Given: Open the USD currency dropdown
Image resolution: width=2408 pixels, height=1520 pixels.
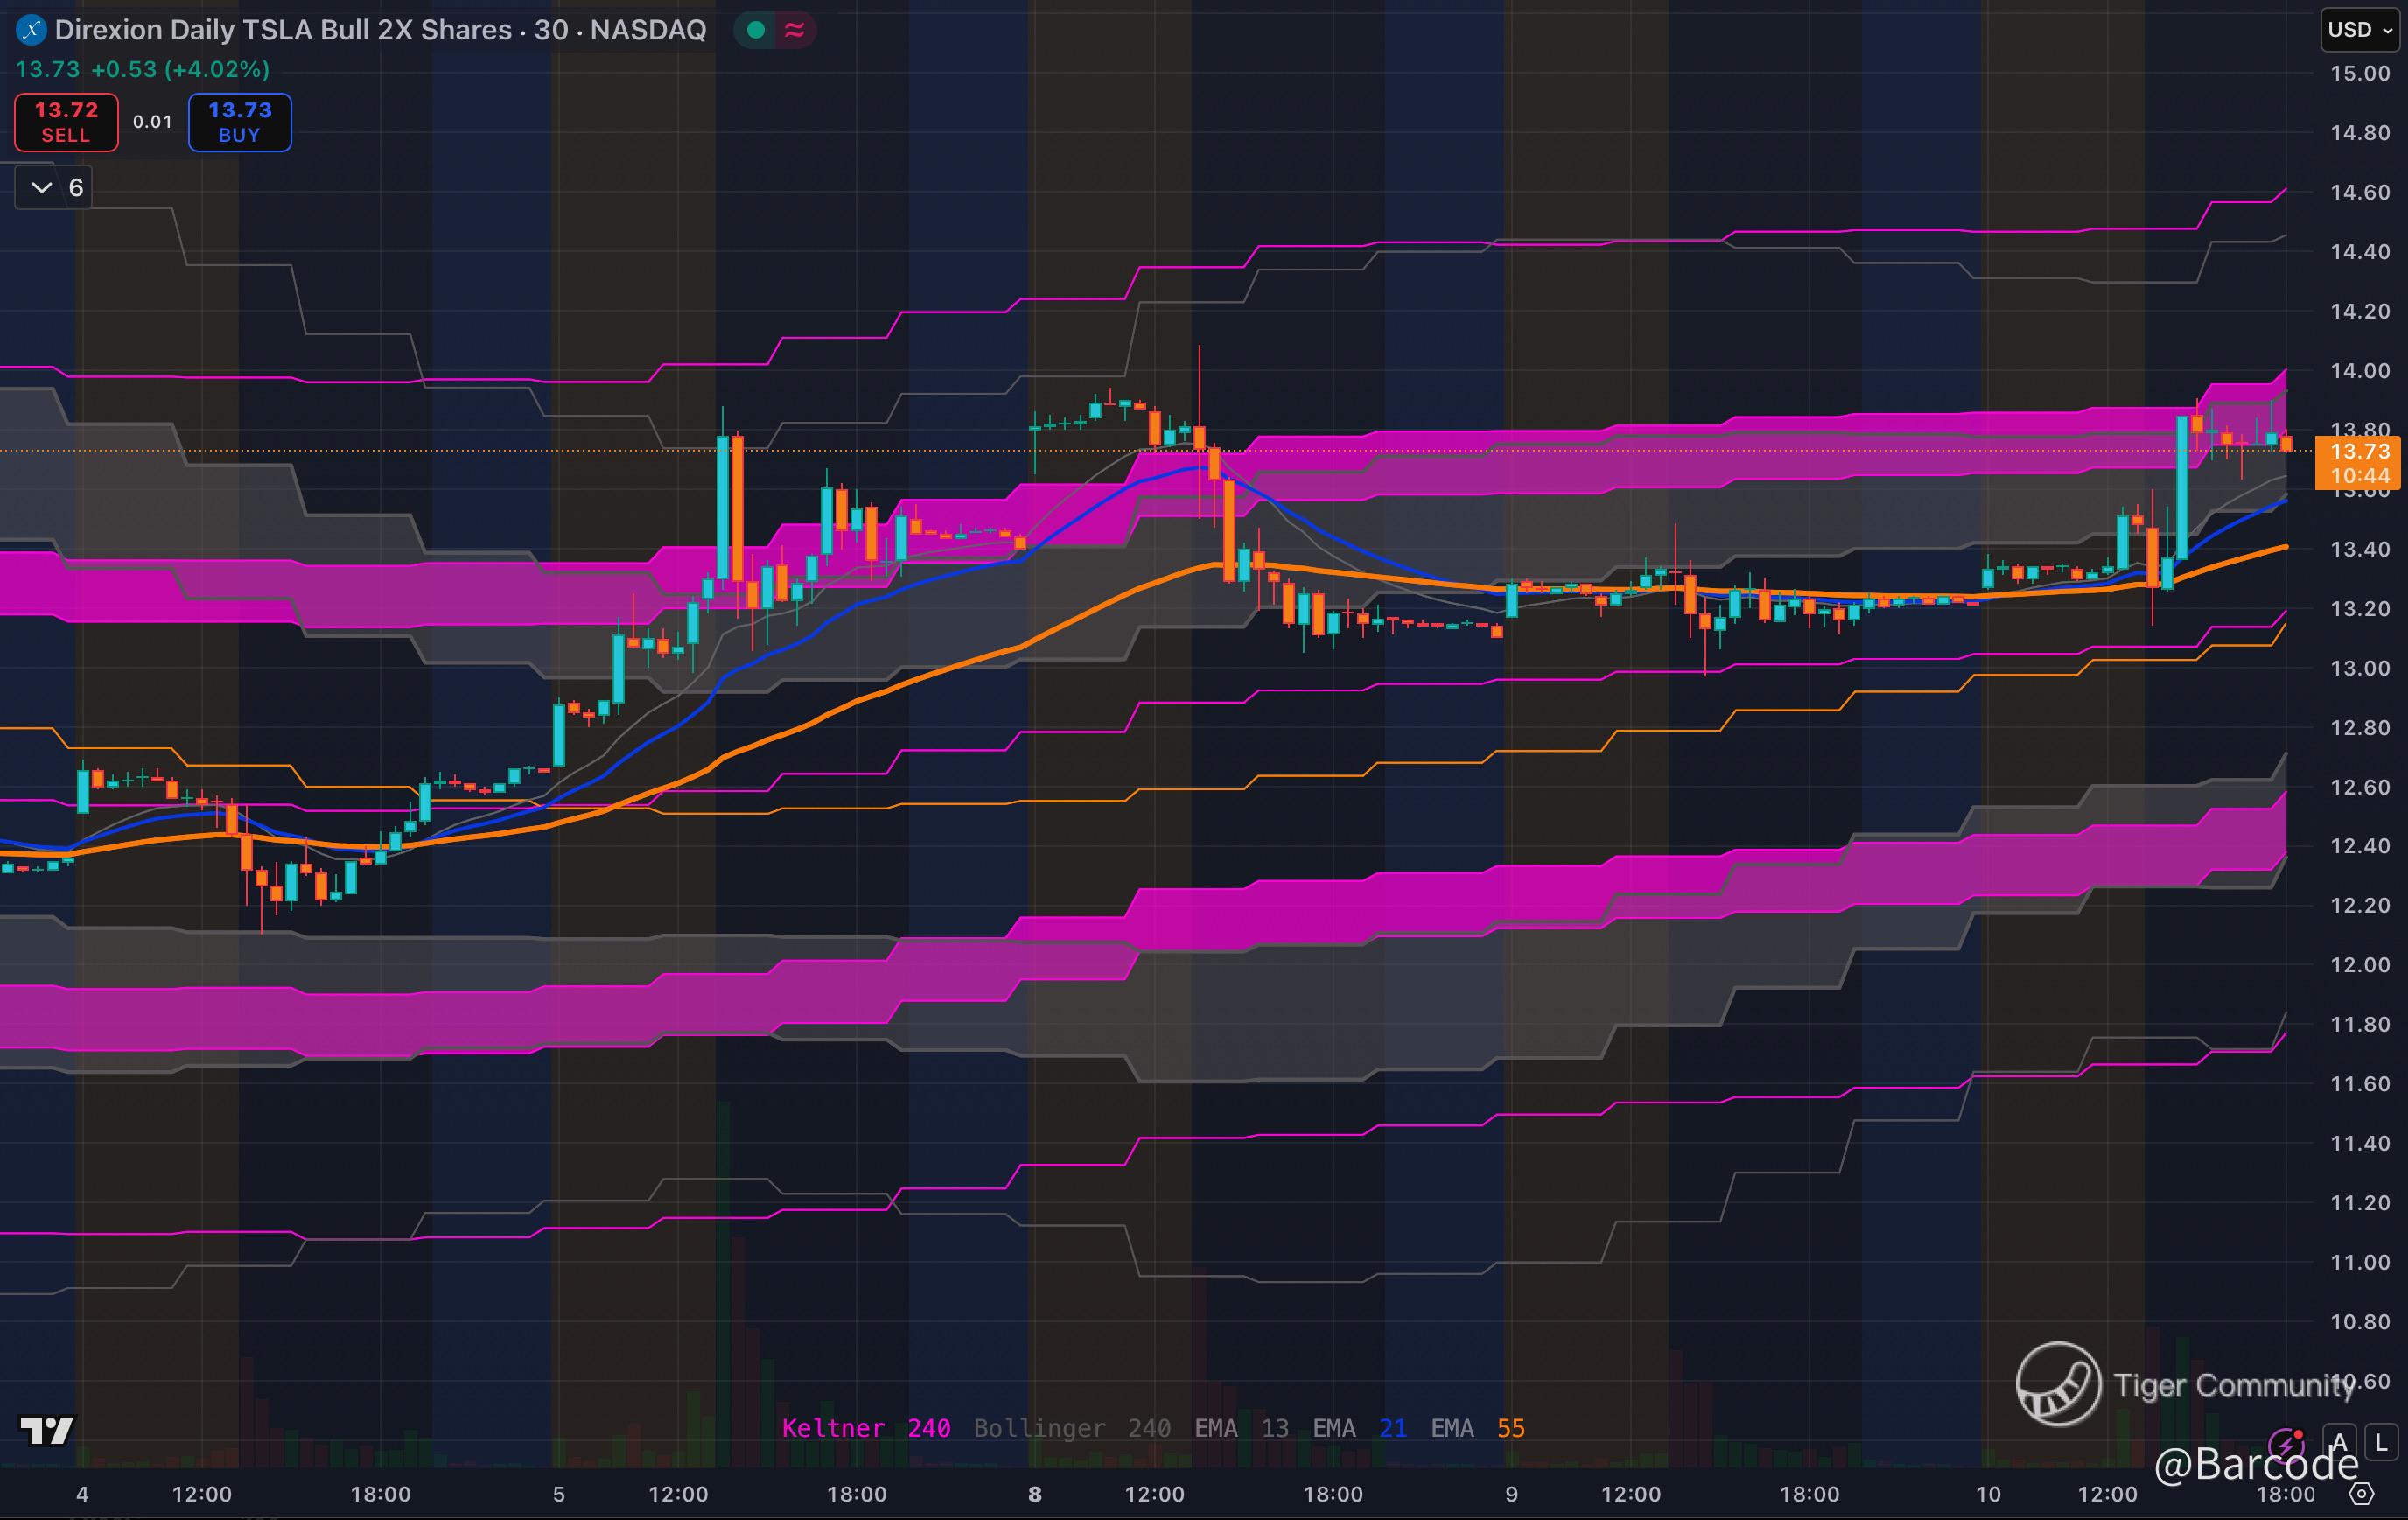Looking at the screenshot, I should click(2359, 30).
